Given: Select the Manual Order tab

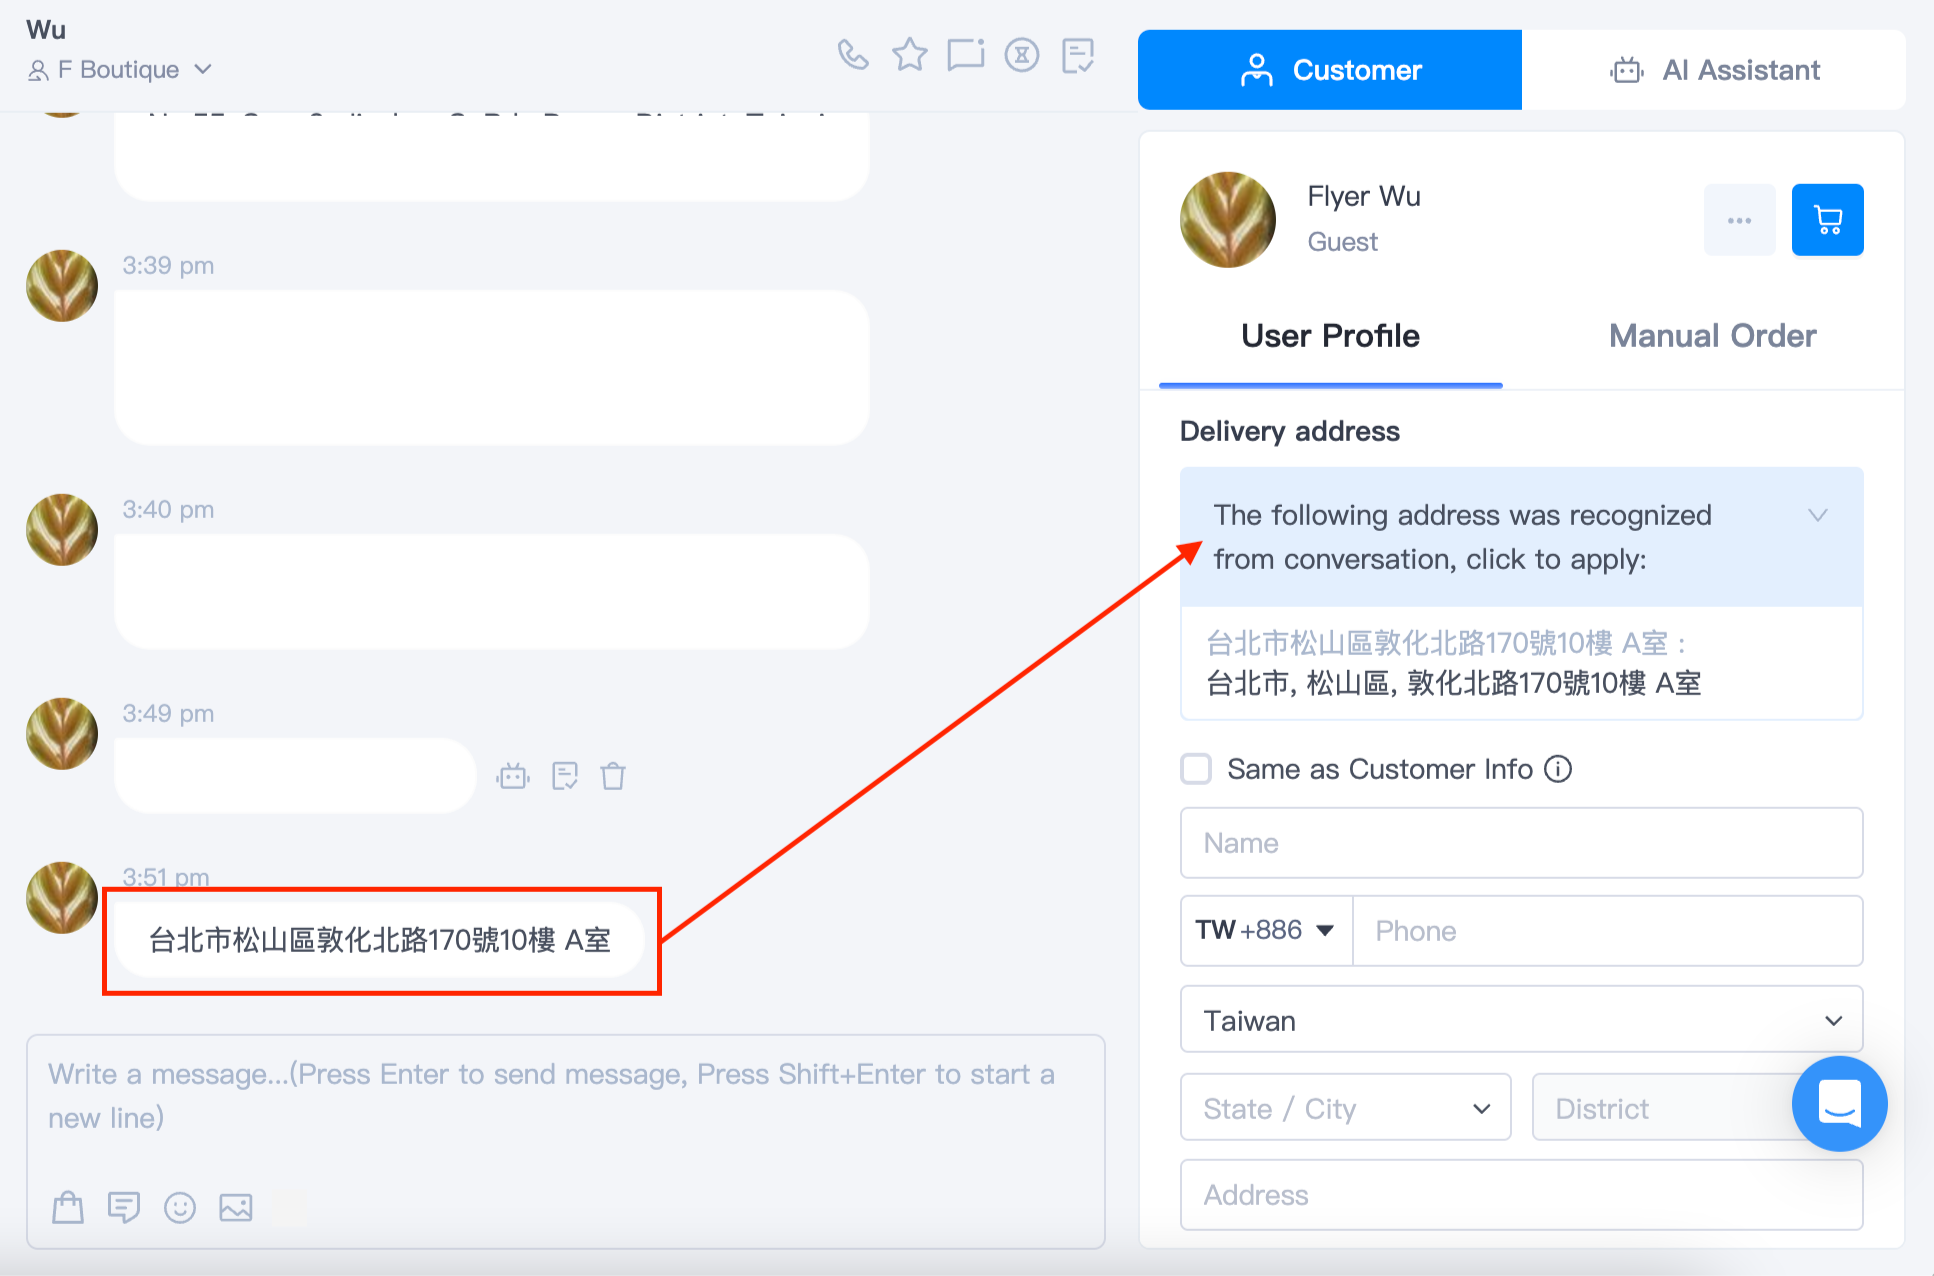Looking at the screenshot, I should pyautogui.click(x=1712, y=336).
